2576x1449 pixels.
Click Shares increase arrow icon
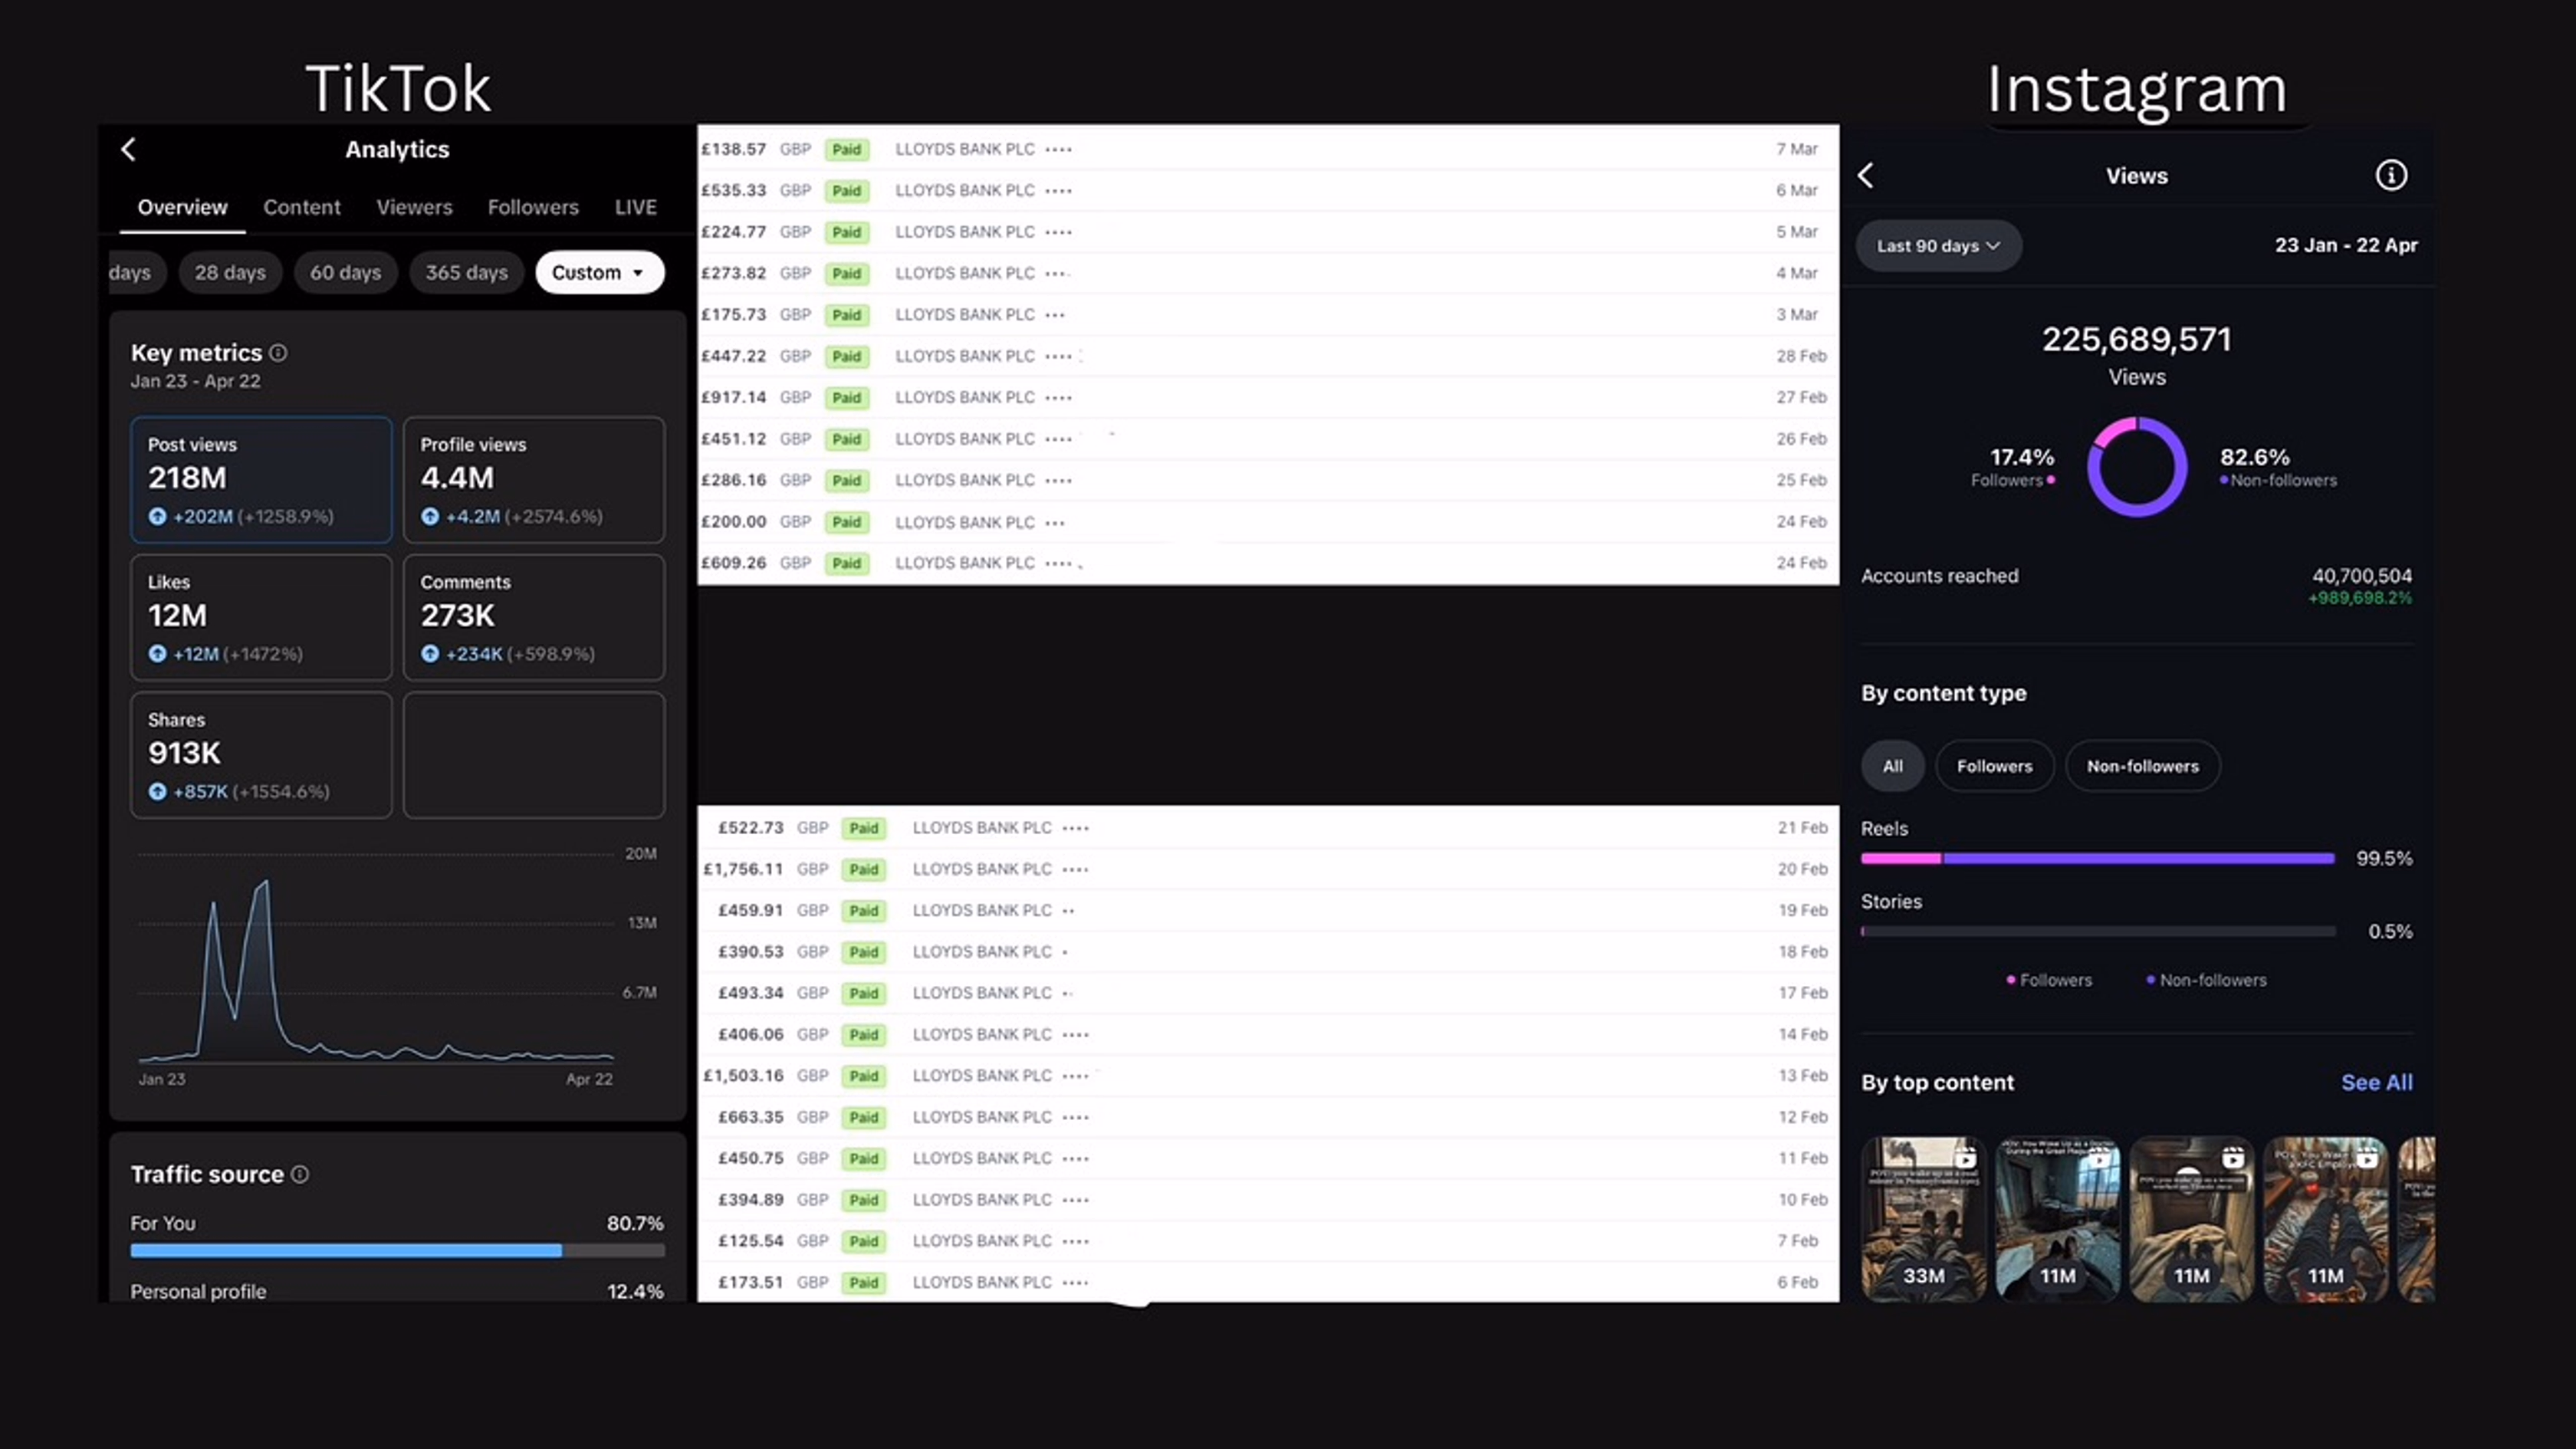click(157, 792)
